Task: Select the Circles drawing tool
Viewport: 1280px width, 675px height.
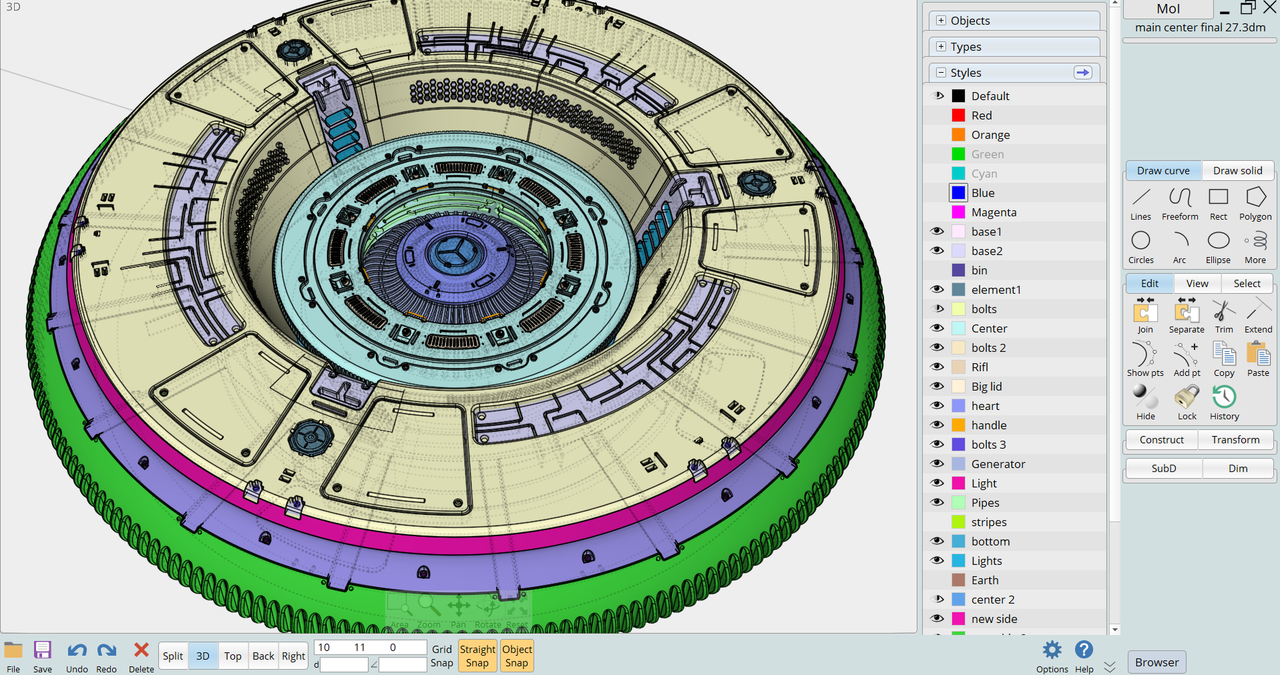Action: click(x=1141, y=247)
